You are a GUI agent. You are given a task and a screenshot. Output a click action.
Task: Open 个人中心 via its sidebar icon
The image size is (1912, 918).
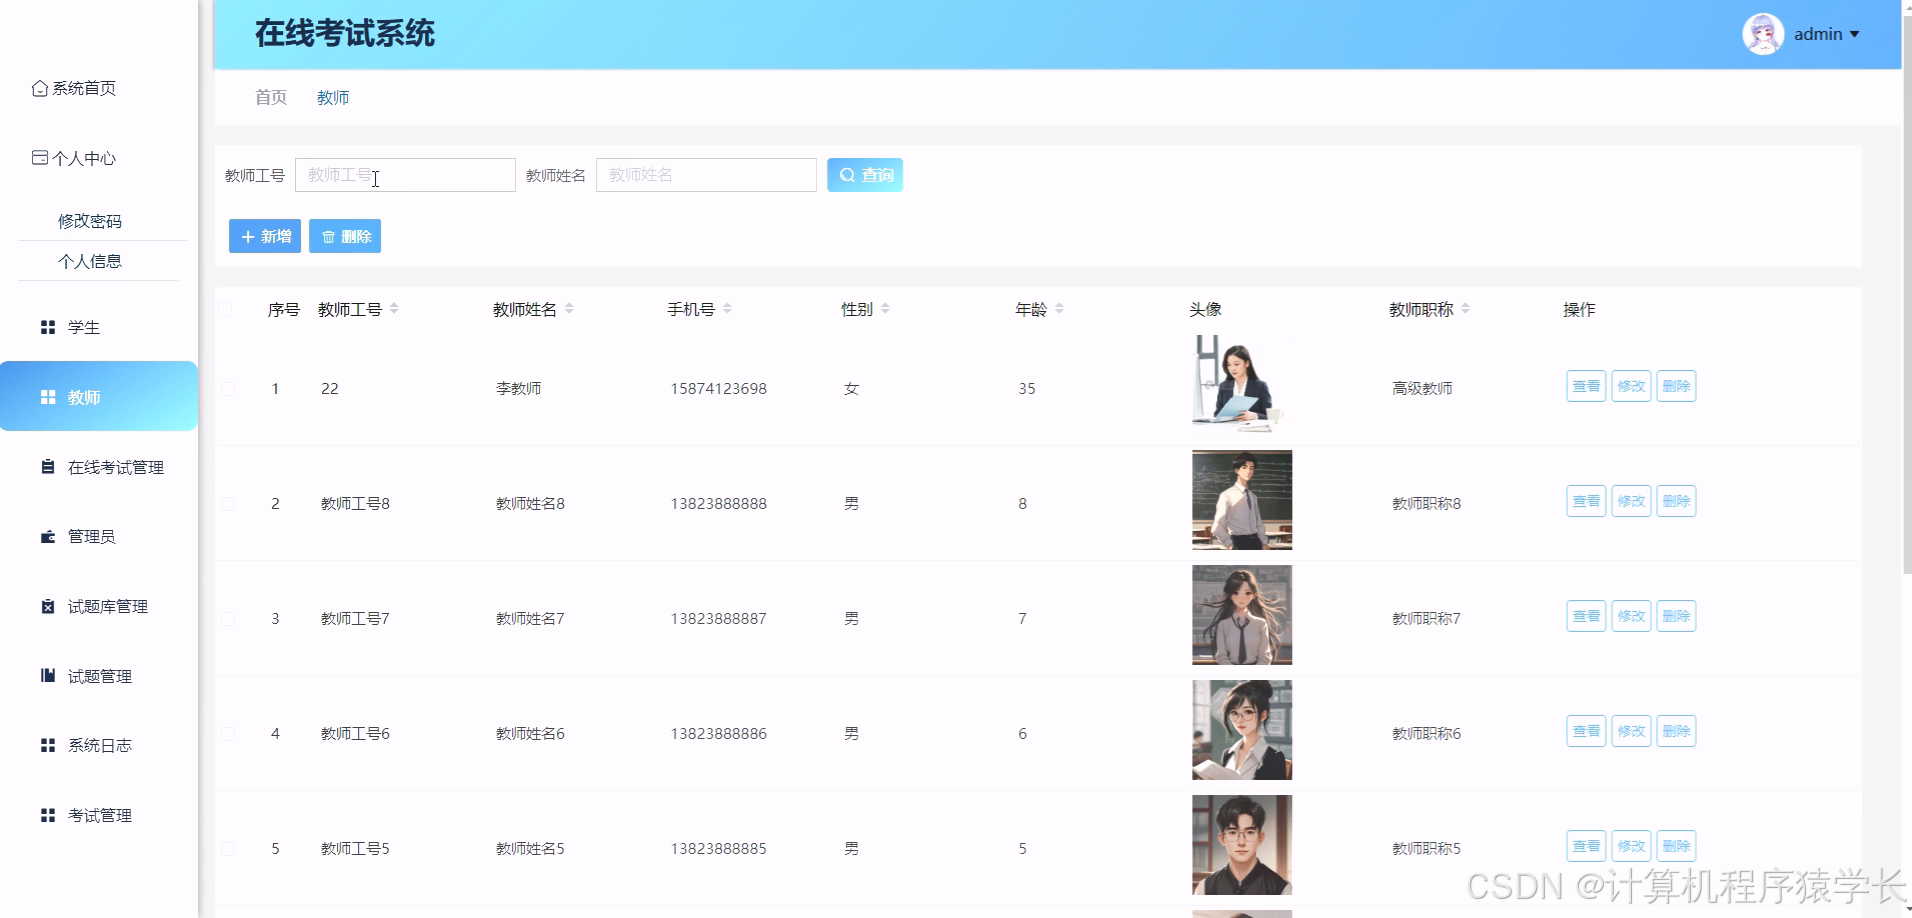[x=40, y=158]
